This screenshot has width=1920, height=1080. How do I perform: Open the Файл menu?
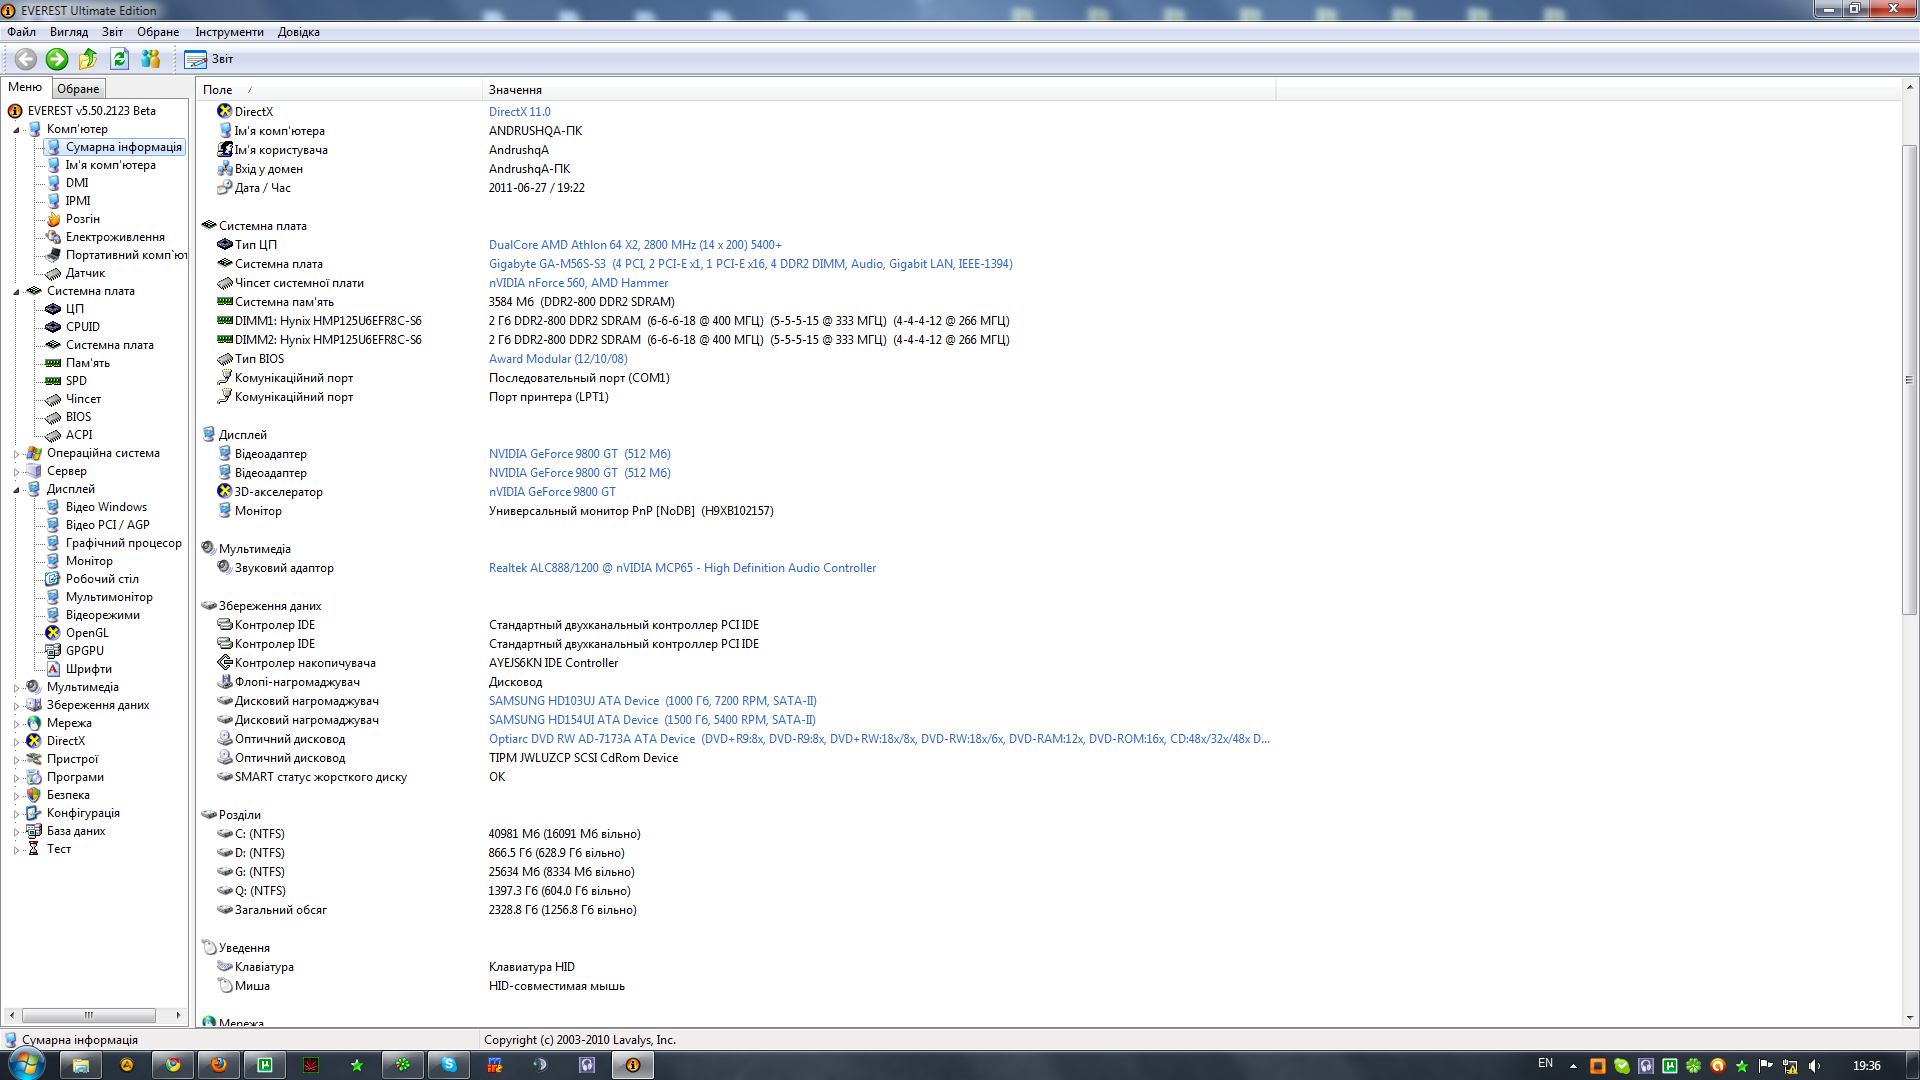(21, 32)
